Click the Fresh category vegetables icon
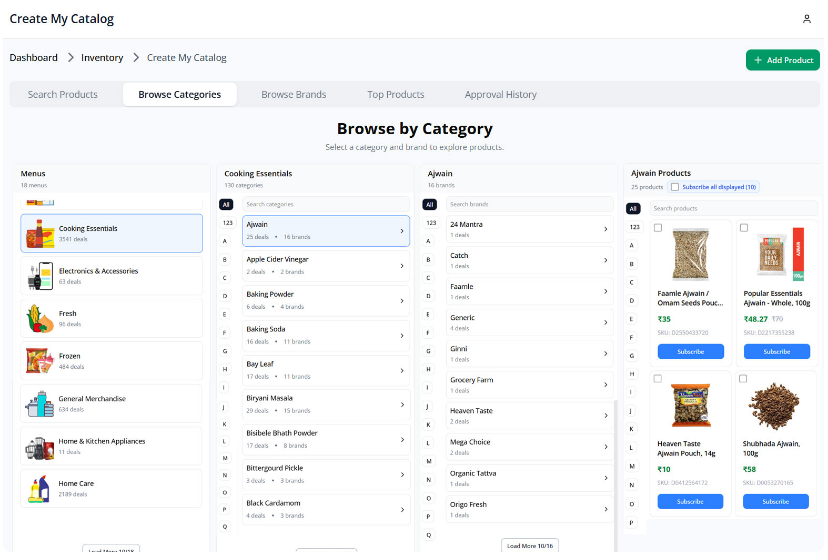828x560 pixels. tap(40, 318)
